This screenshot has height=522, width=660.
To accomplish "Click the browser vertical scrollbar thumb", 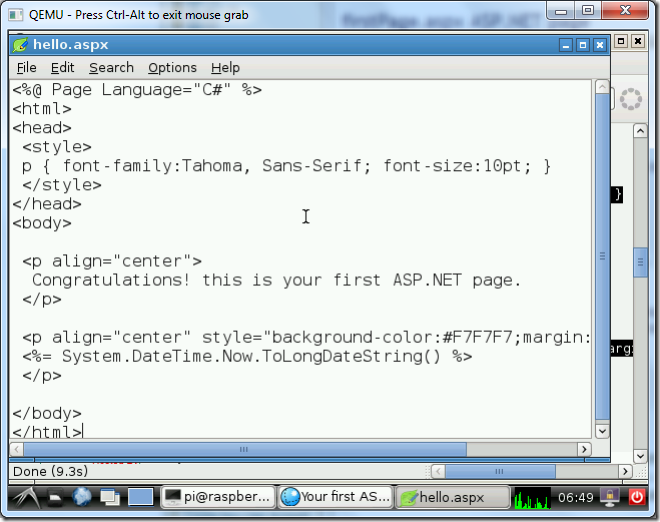I will click(x=640, y=262).
